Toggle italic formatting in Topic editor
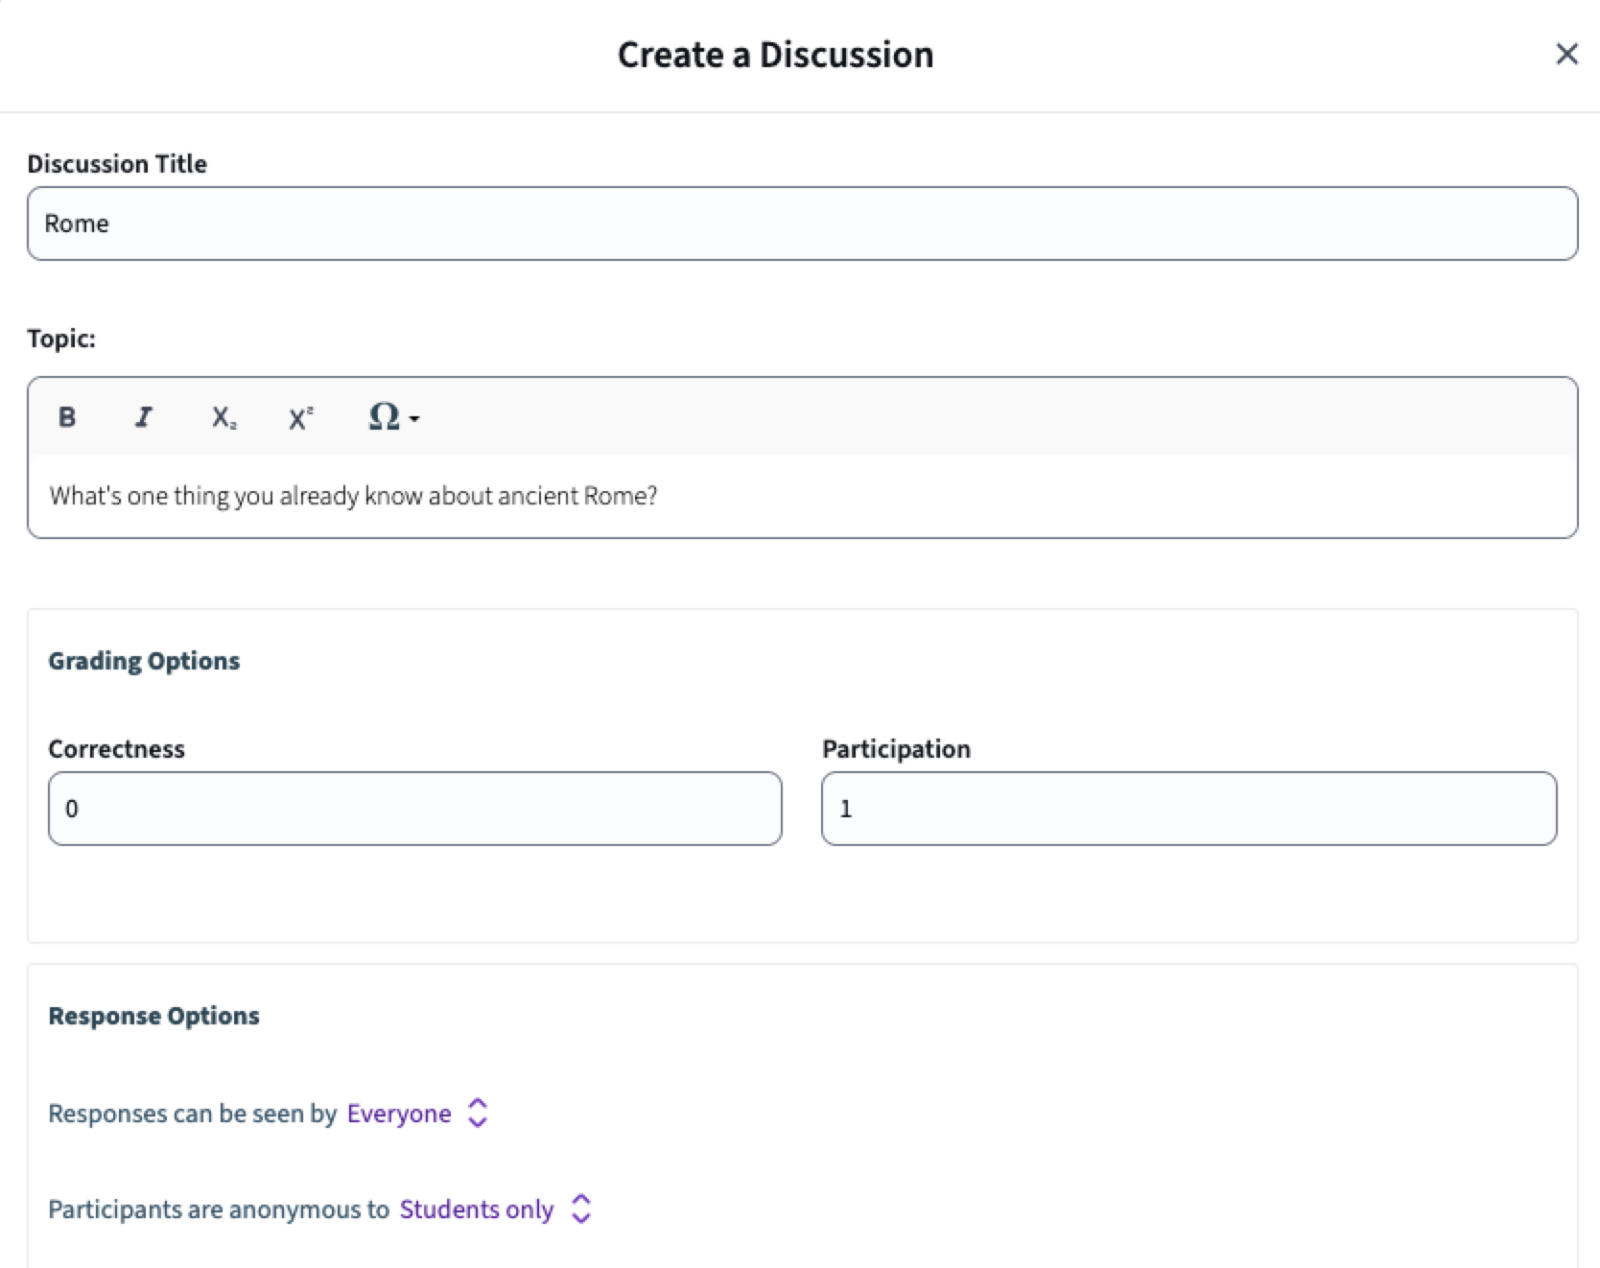The width and height of the screenshot is (1600, 1268). point(144,417)
